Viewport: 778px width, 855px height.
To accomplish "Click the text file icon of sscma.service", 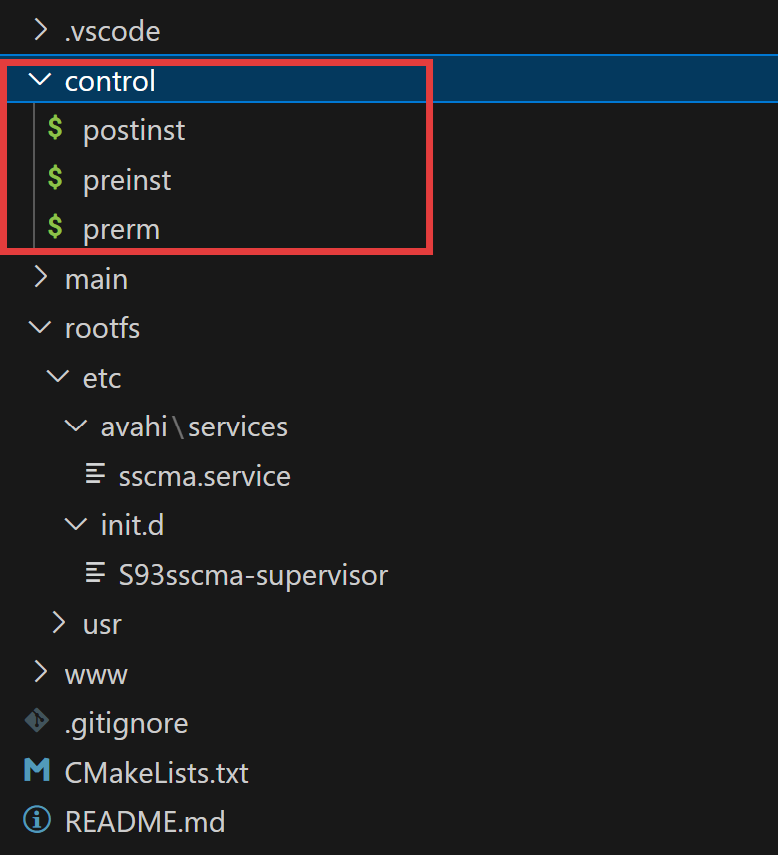I will coord(95,473).
